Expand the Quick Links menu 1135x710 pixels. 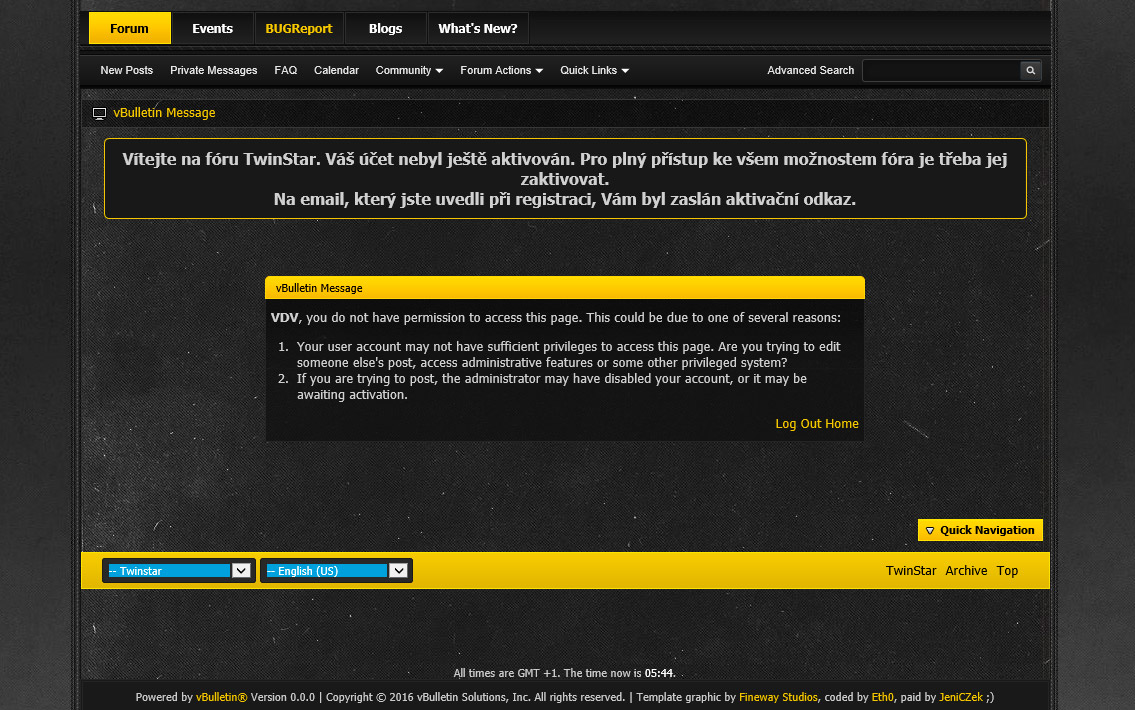click(x=594, y=70)
